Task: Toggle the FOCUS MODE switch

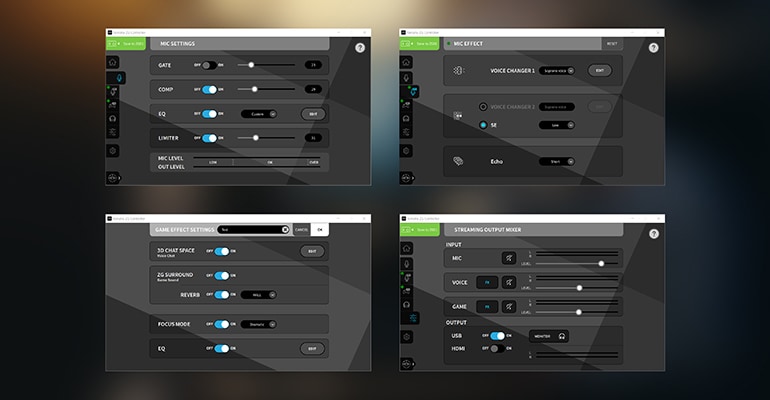Action: [x=221, y=324]
